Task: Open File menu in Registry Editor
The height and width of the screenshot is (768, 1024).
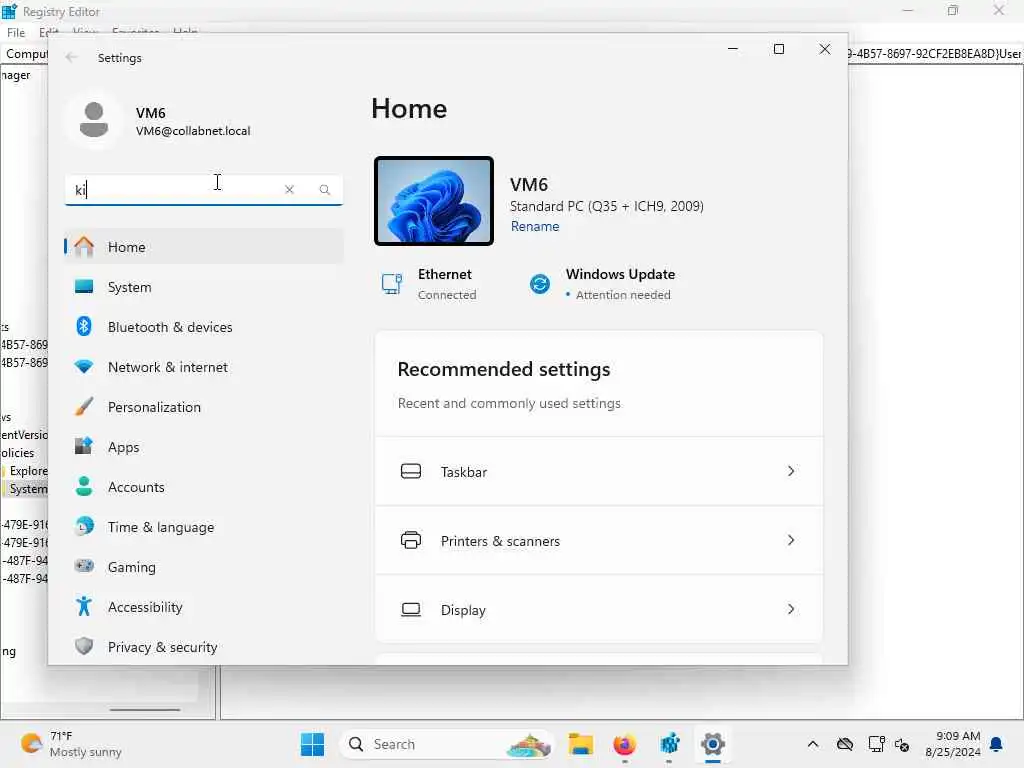Action: (16, 33)
